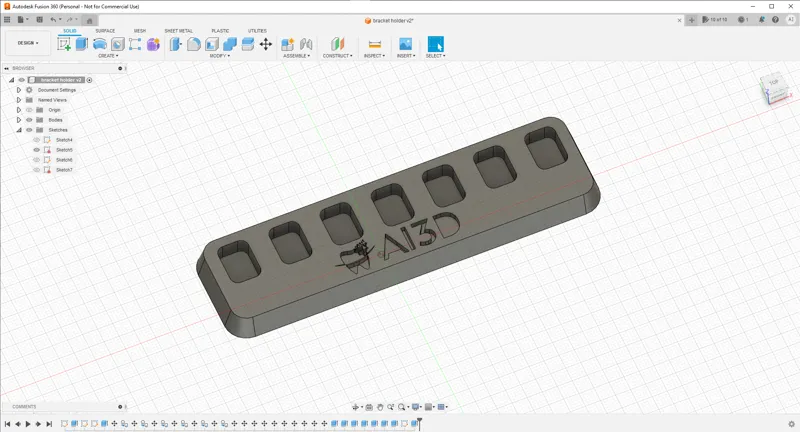Switch to the MESH tab
Image resolution: width=800 pixels, height=432 pixels.
[140, 31]
